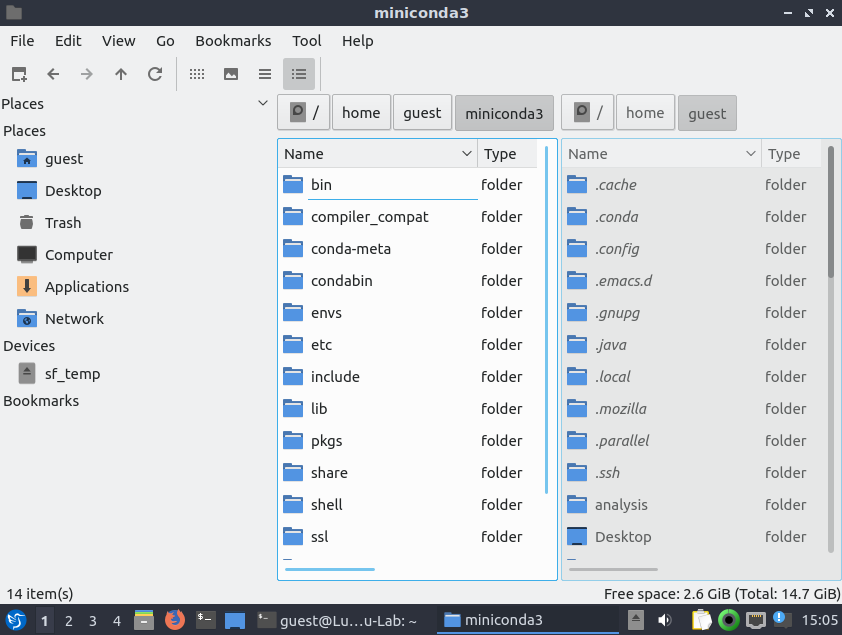The height and width of the screenshot is (635, 842).
Task: Launch Firefox from the taskbar
Action: 175,620
